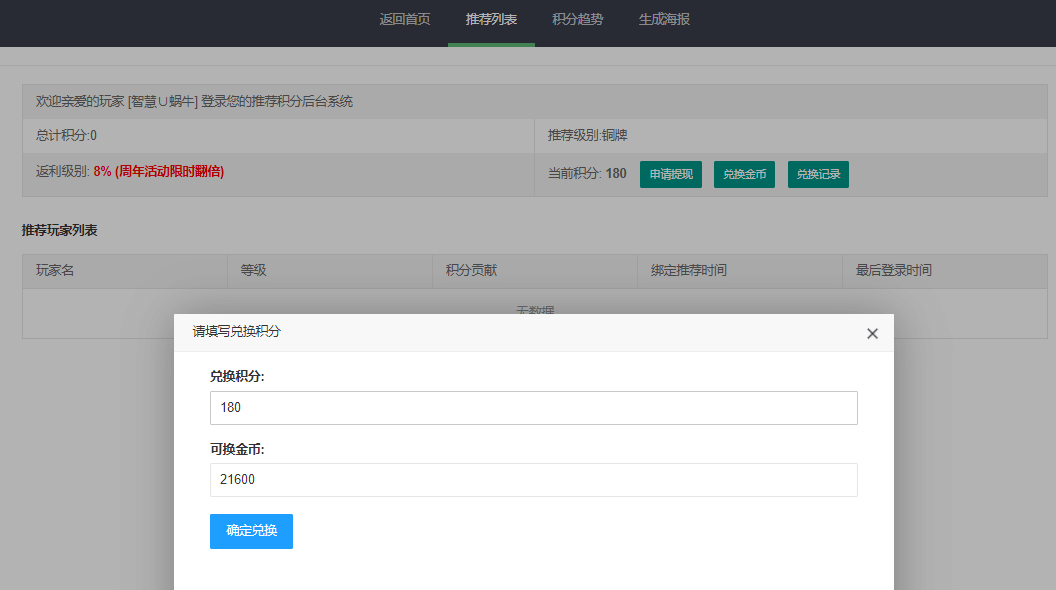Click the 最后登录时间 column header
Viewport: 1056px width, 590px height.
pyautogui.click(x=891, y=270)
